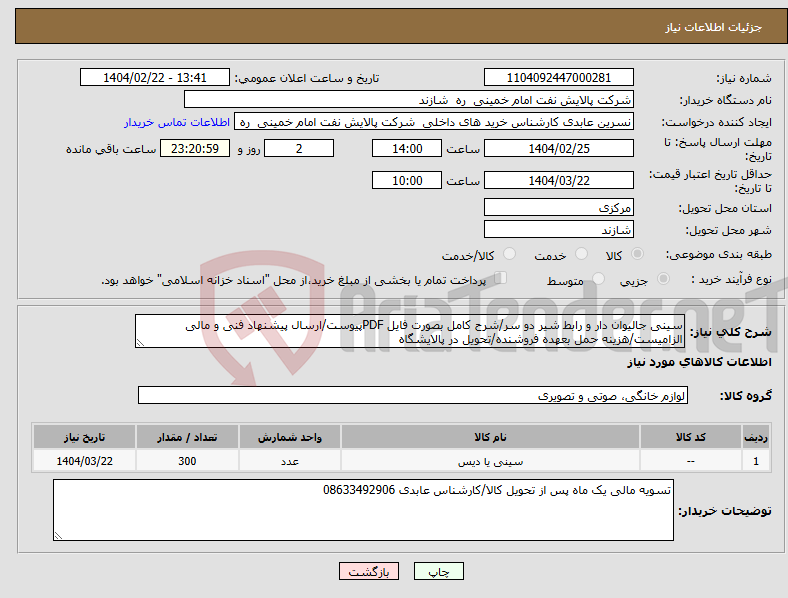Image resolution: width=788 pixels, height=598 pixels.
Task: Click the اطلاعات کالاهای مورد نیاز heading
Action: click(699, 362)
